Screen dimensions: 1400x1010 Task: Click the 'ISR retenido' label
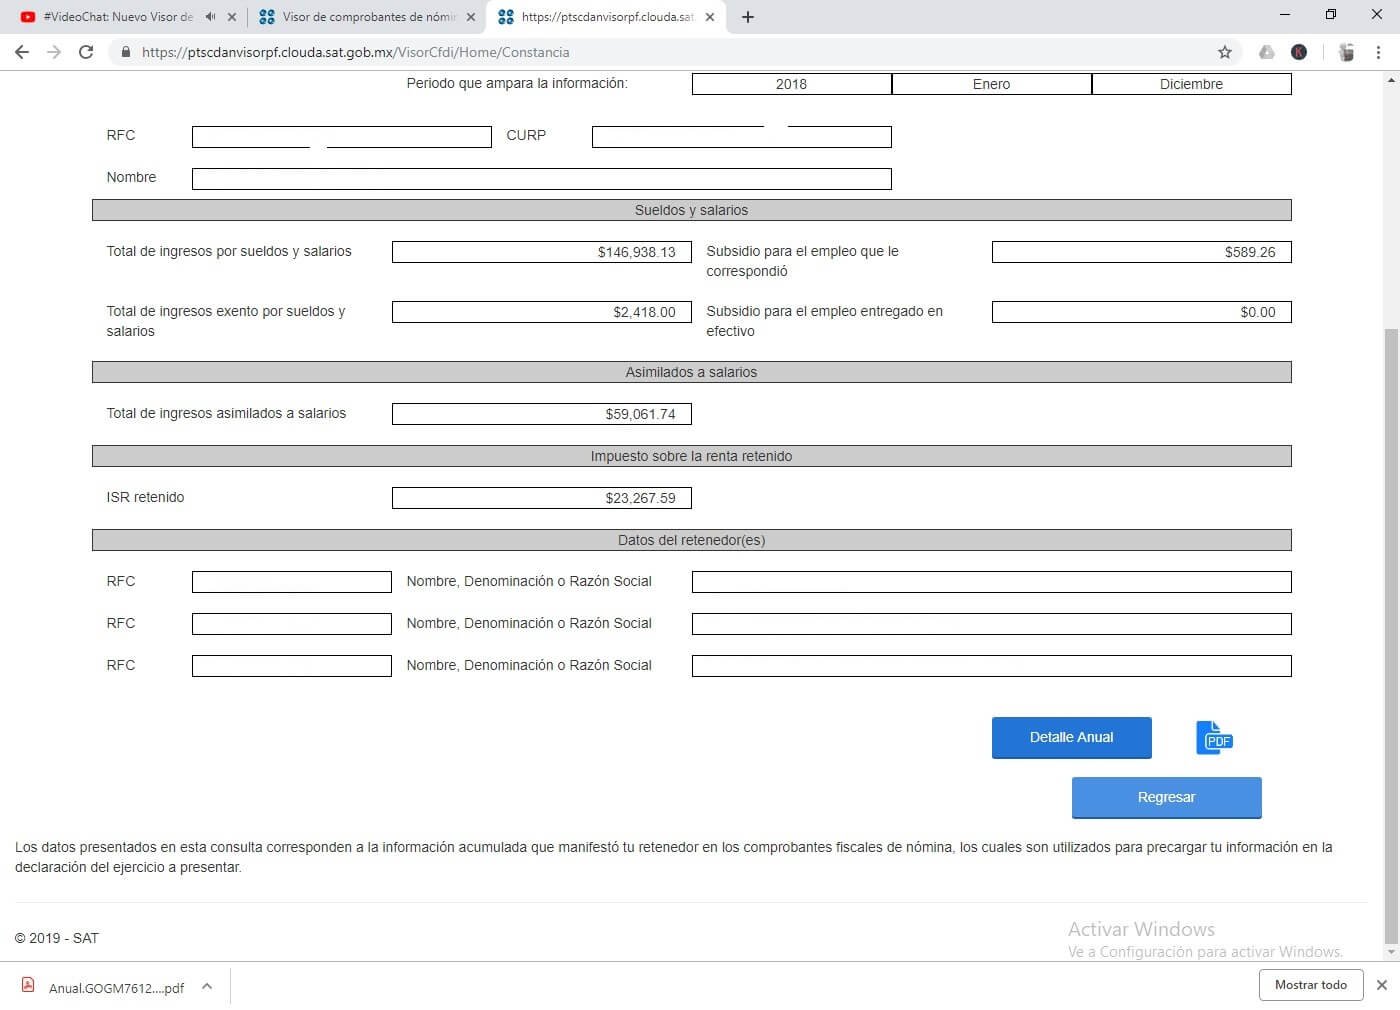[145, 497]
